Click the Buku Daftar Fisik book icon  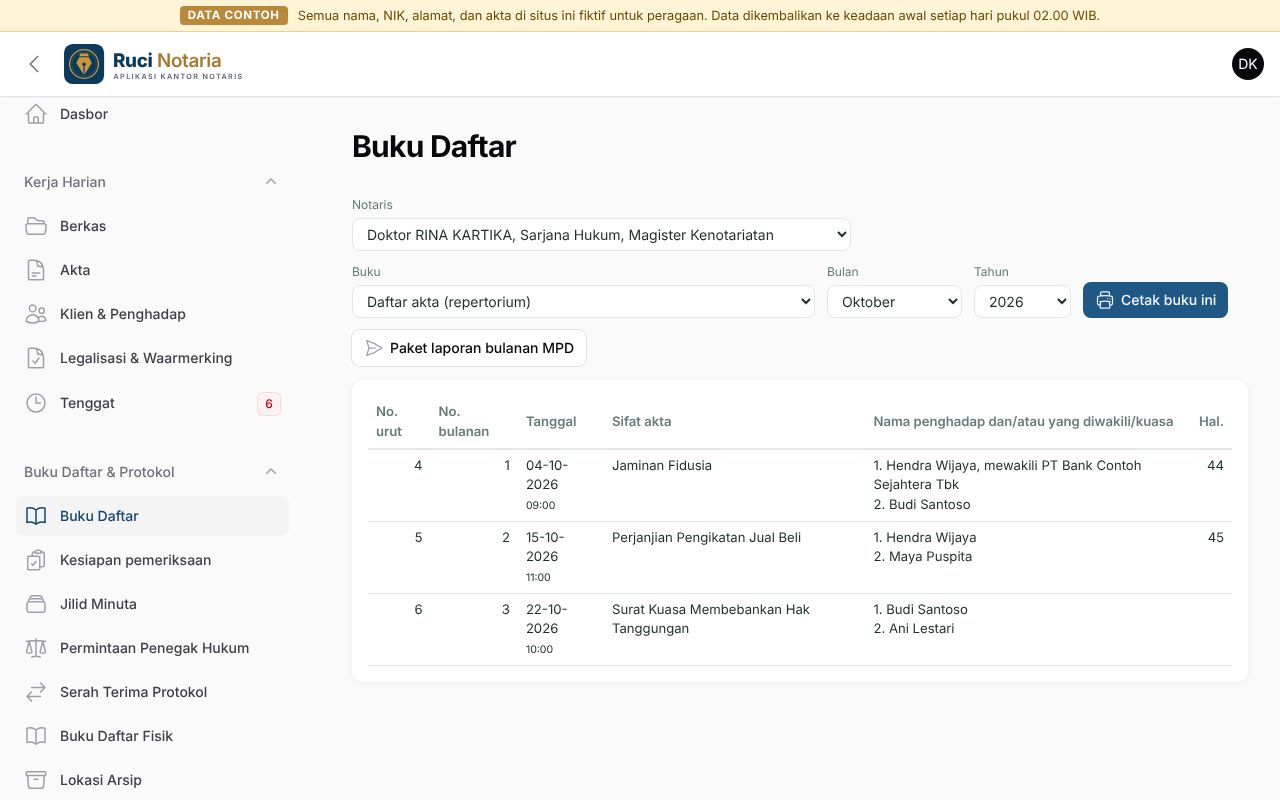tap(36, 736)
